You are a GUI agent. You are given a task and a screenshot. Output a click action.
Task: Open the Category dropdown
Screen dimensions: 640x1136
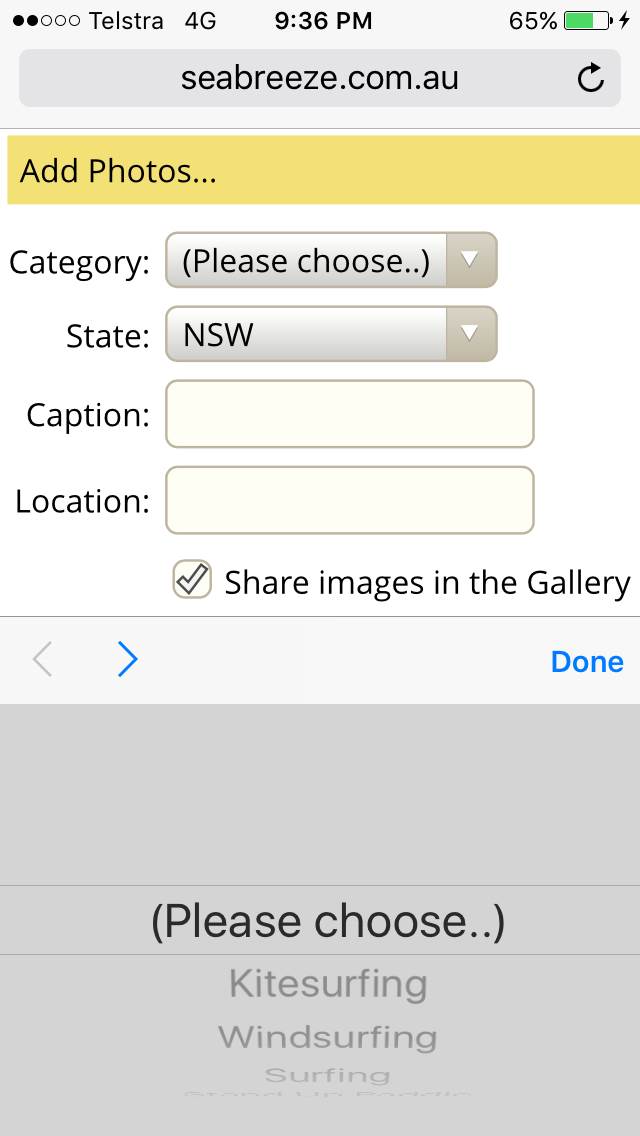coord(330,261)
